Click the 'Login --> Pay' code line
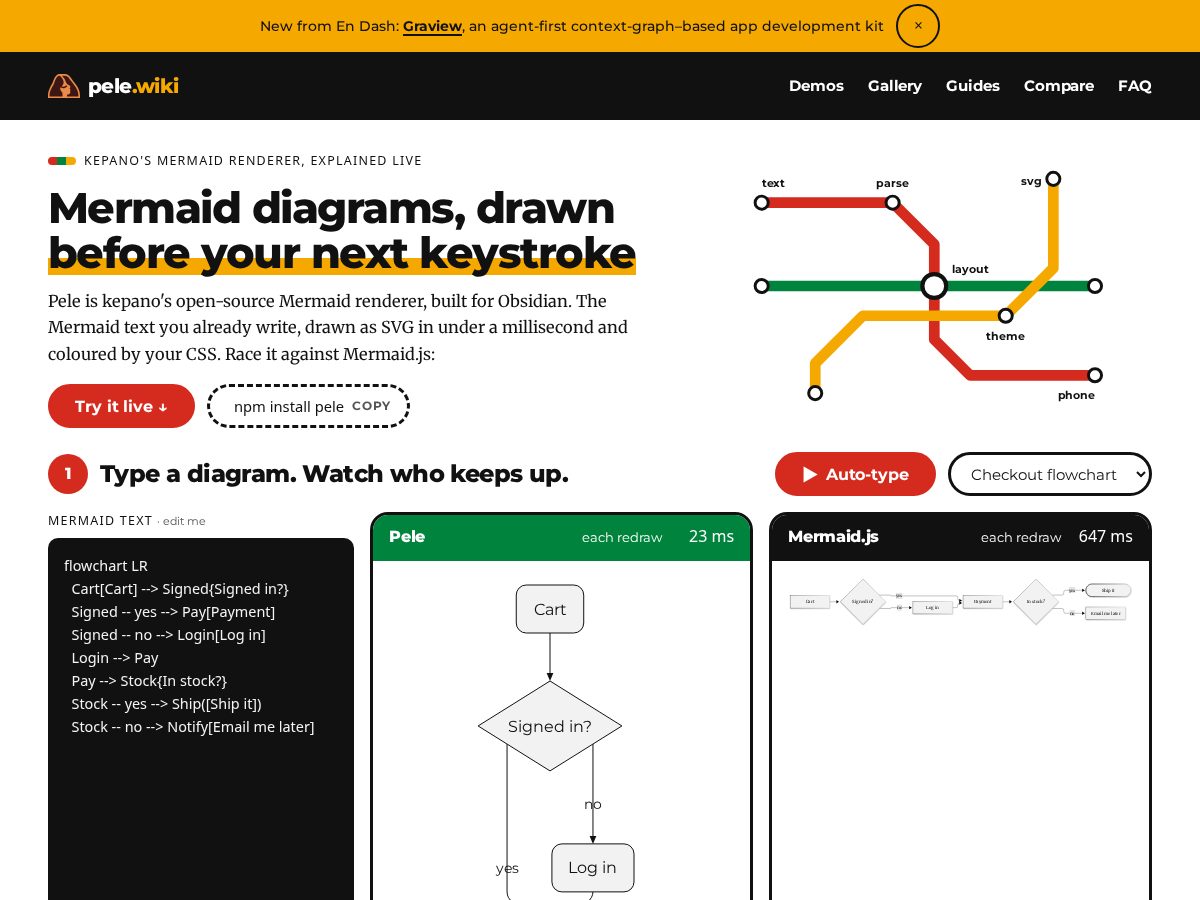The image size is (1200, 900). [x=115, y=658]
